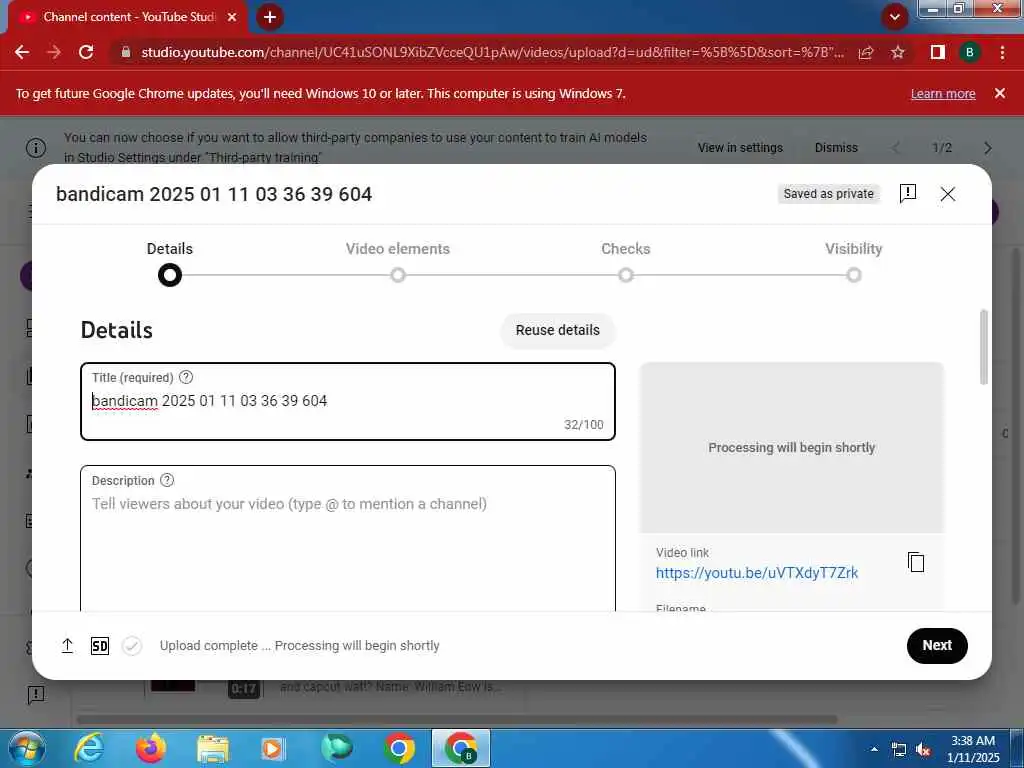The width and height of the screenshot is (1024, 768).
Task: Close the Channel content tab
Action: point(232,17)
